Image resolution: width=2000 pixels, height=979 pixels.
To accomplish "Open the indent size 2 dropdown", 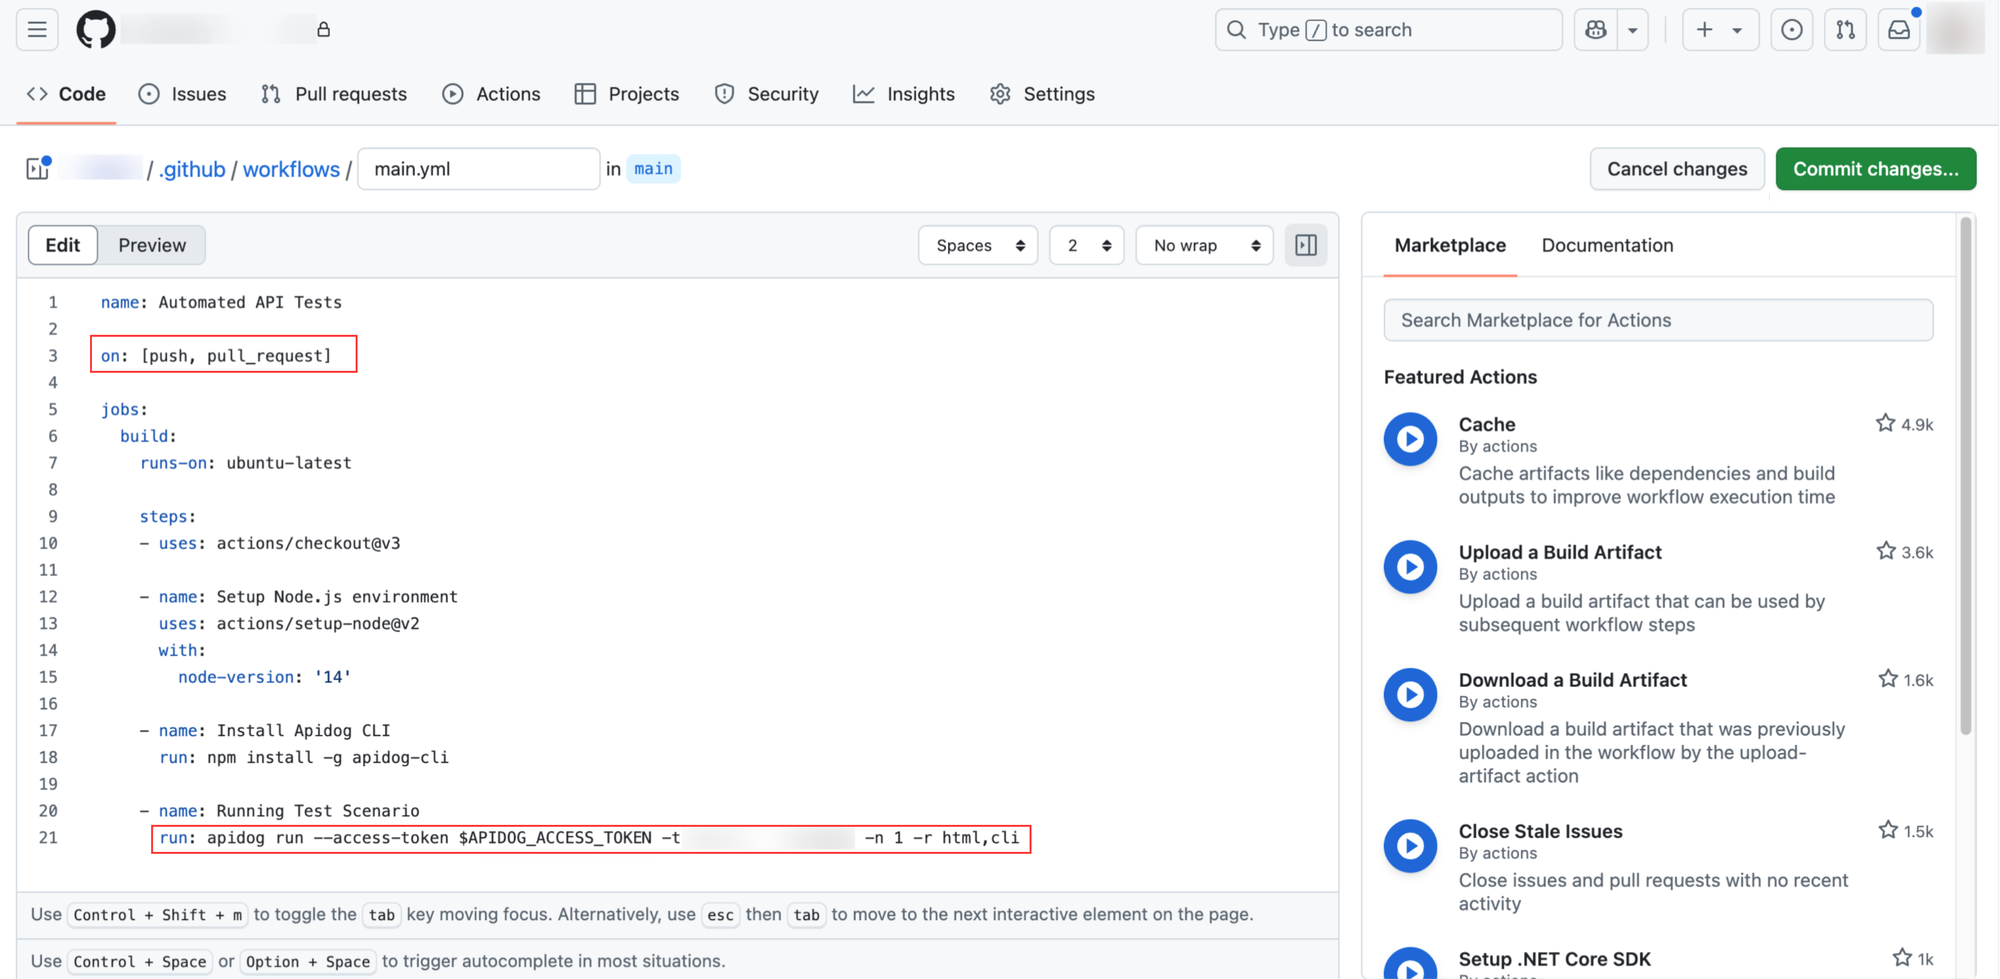I will (x=1087, y=245).
